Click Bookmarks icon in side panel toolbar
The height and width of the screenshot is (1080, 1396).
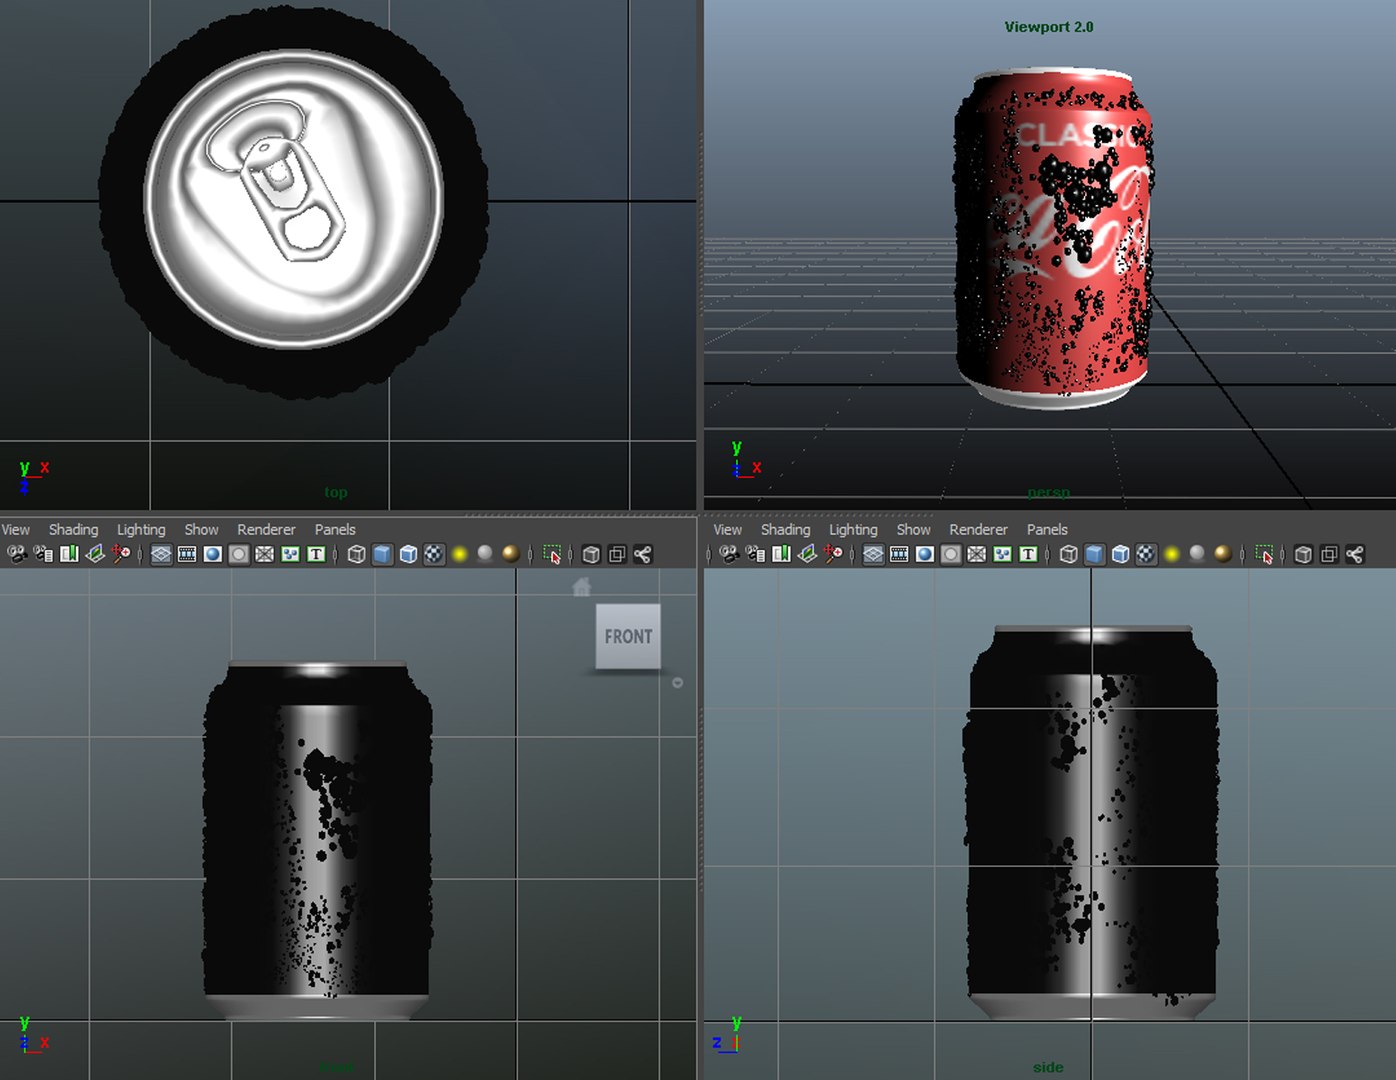781,554
